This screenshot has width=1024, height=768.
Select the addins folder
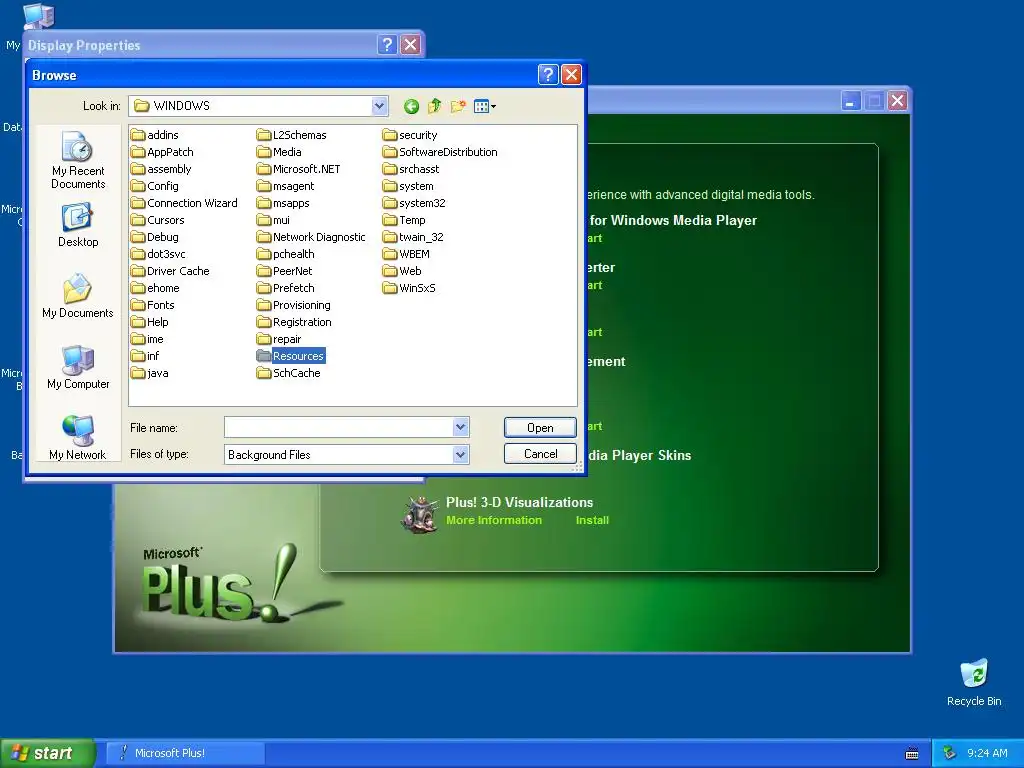pos(155,135)
